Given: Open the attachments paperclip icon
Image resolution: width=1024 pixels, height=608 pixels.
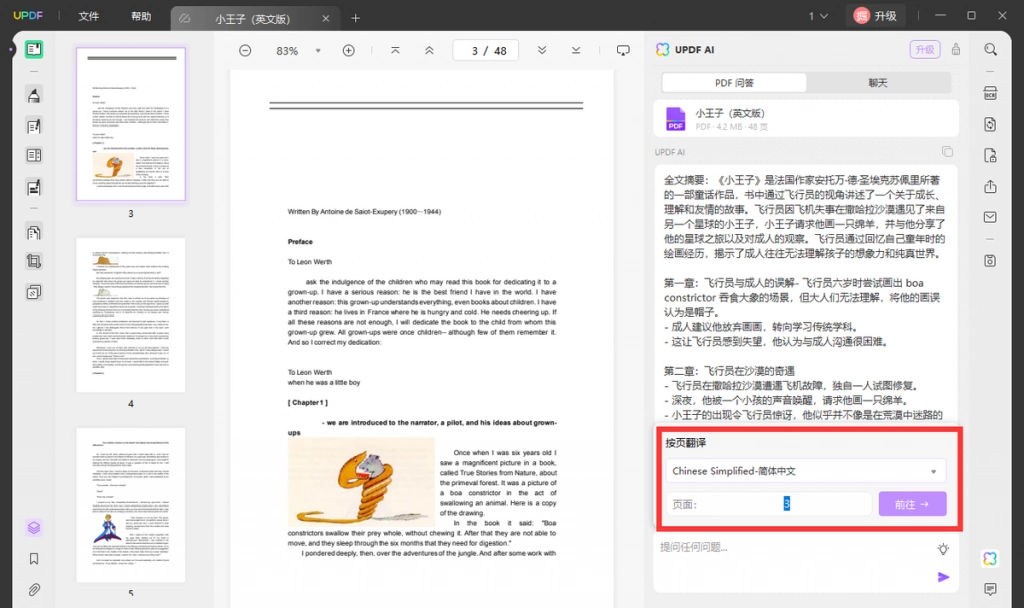Looking at the screenshot, I should tap(34, 590).
